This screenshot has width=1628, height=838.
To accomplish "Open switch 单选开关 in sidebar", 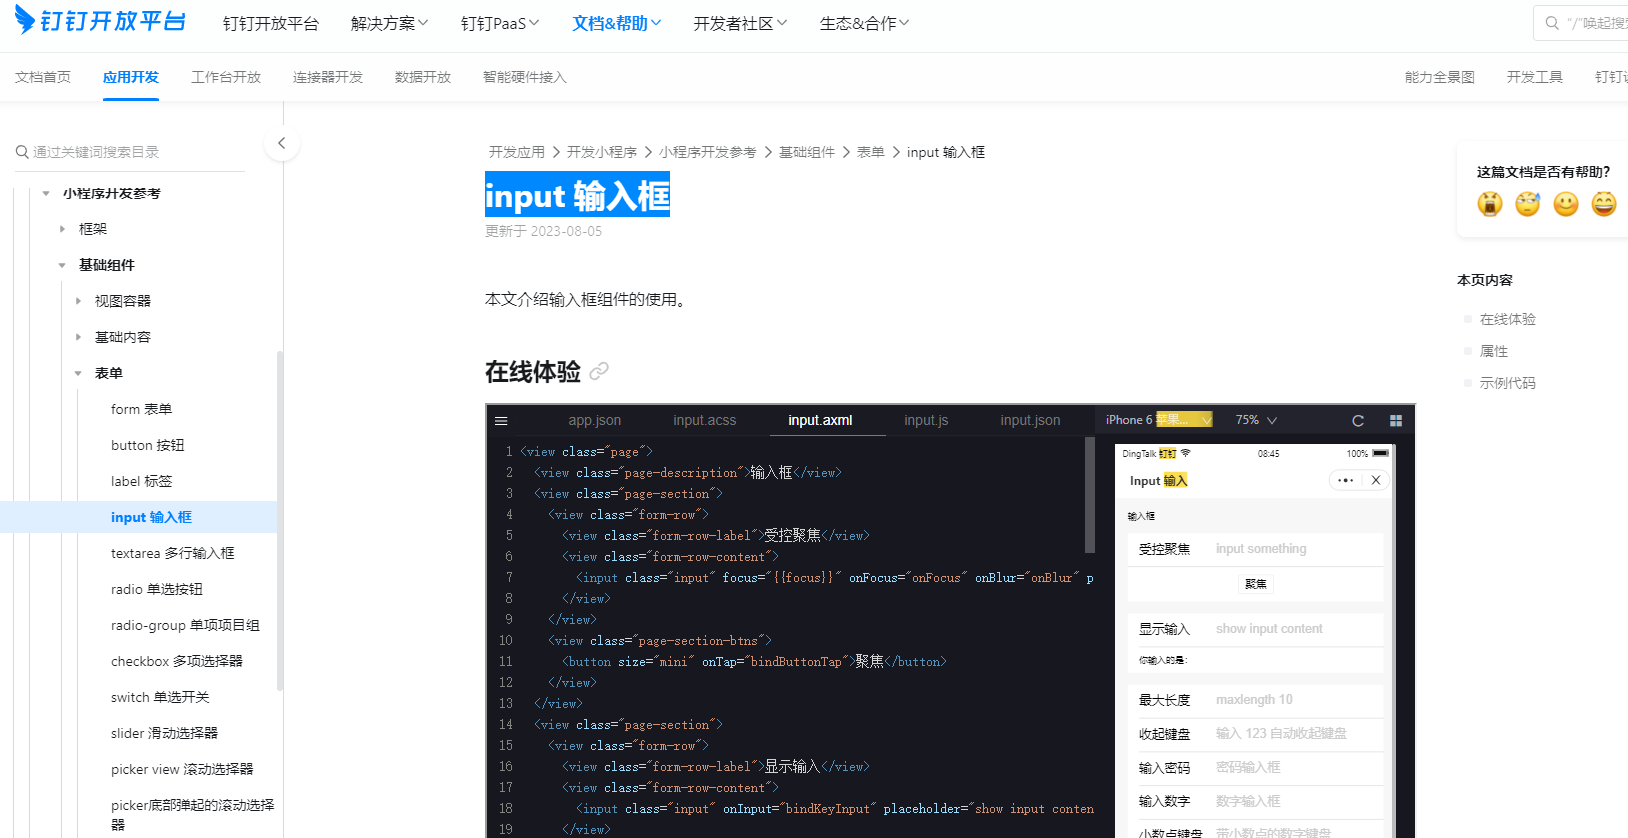I will 160,697.
